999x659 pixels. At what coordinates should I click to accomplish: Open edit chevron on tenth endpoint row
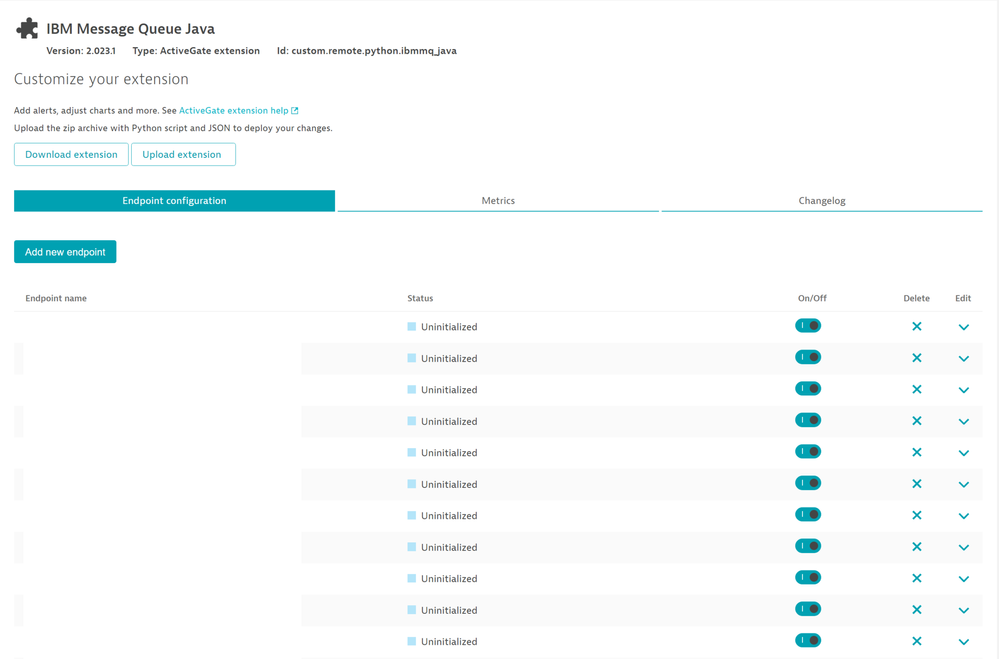[x=963, y=610]
